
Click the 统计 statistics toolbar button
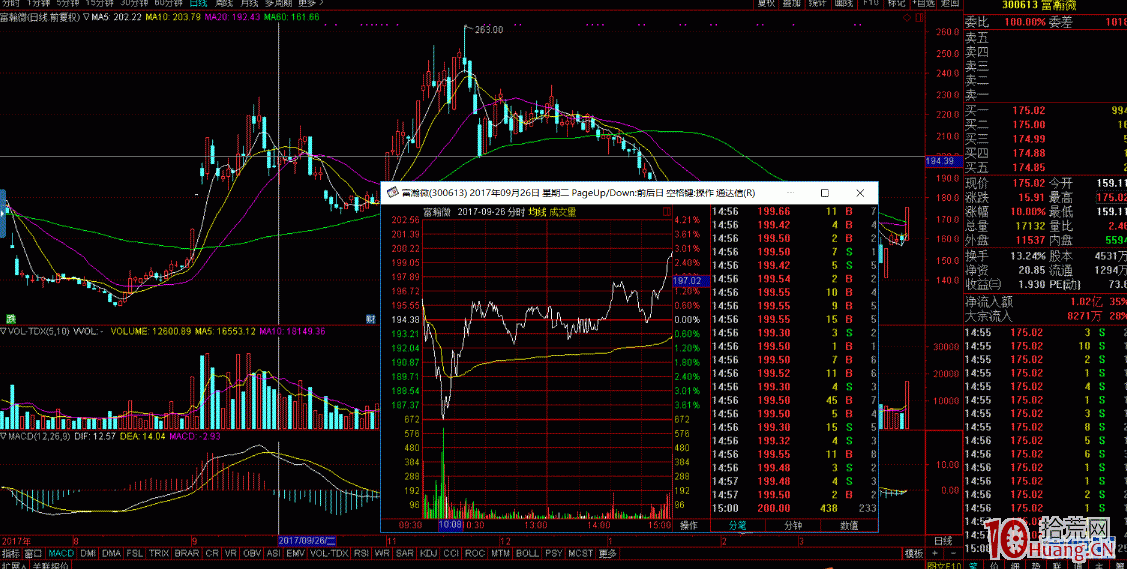tap(818, 3)
